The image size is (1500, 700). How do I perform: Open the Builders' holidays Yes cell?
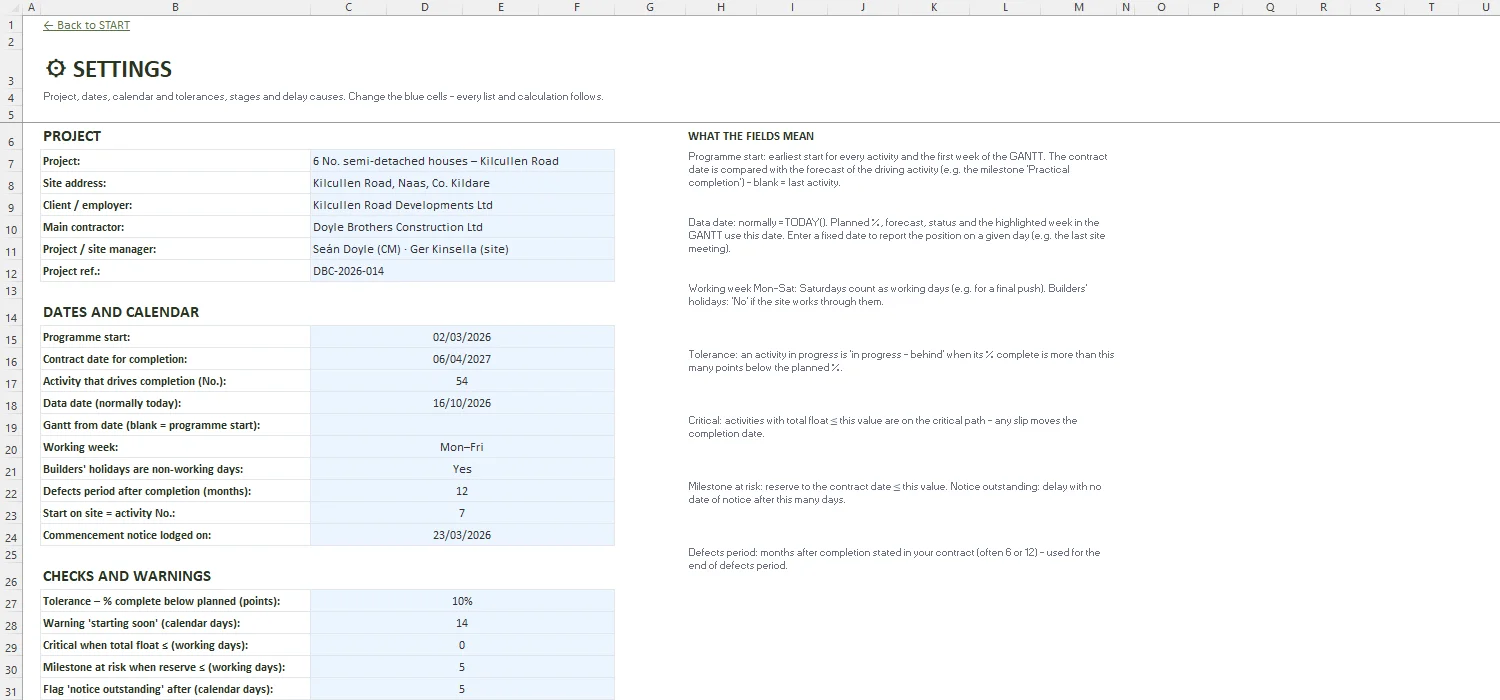coord(462,469)
